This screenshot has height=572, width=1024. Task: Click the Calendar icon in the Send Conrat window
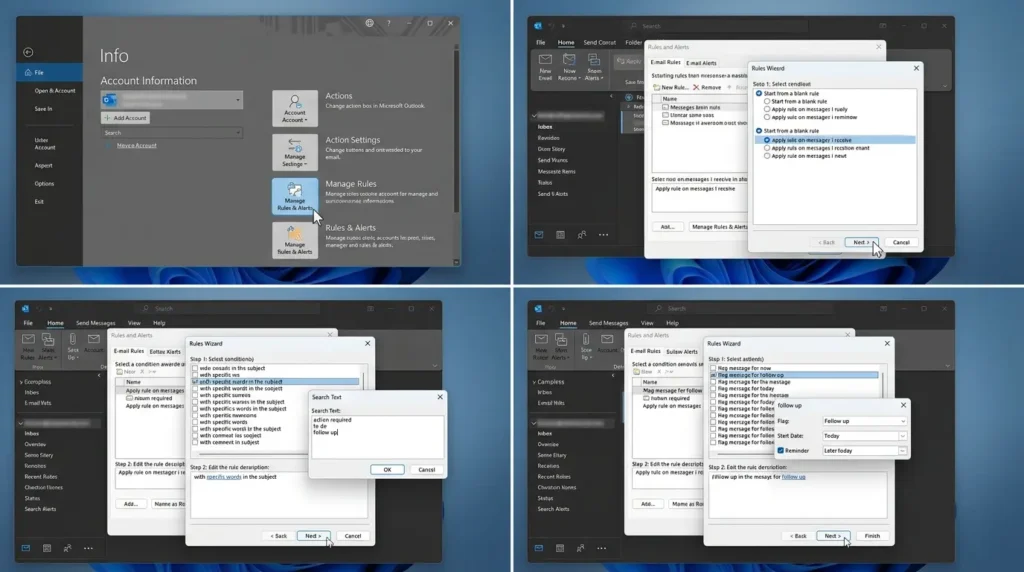click(x=560, y=234)
